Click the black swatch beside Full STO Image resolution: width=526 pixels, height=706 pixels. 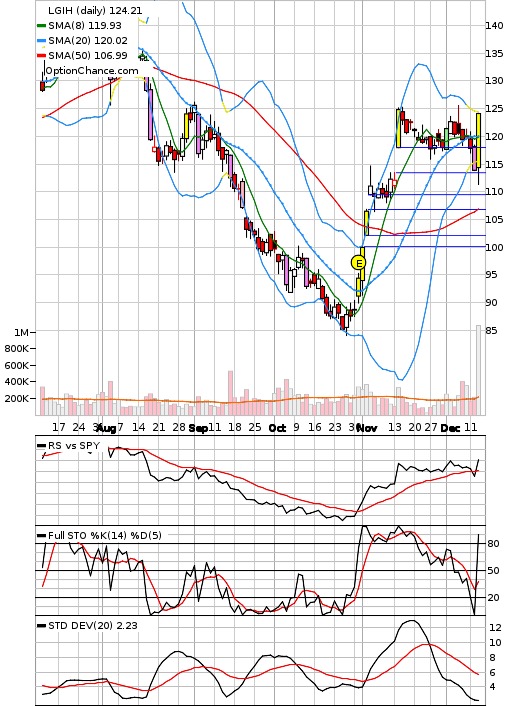point(41,536)
